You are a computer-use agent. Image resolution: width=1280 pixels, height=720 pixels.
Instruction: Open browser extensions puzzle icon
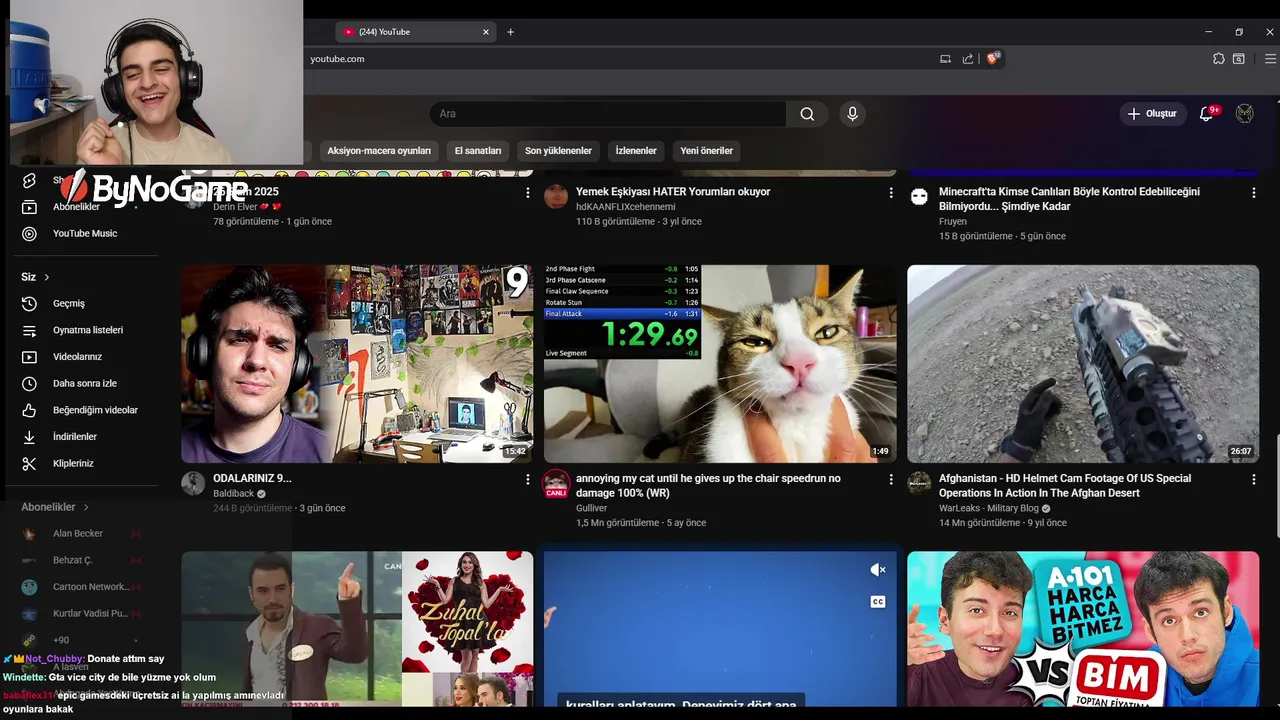pos(1218,59)
